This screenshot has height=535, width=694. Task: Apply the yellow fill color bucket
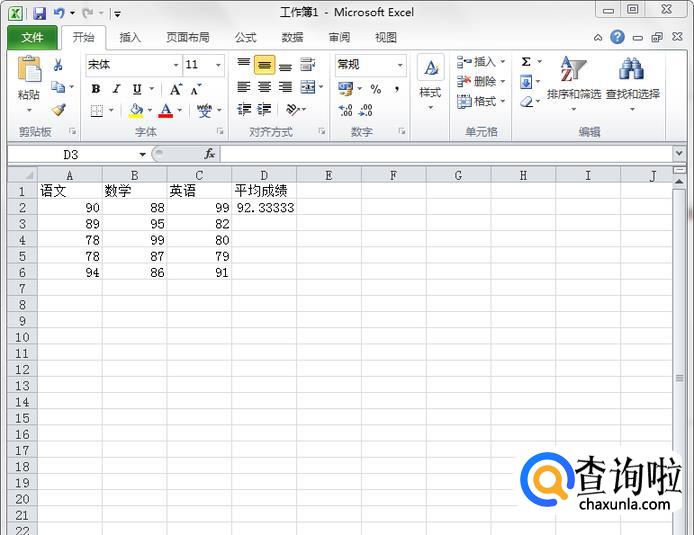[x=136, y=110]
